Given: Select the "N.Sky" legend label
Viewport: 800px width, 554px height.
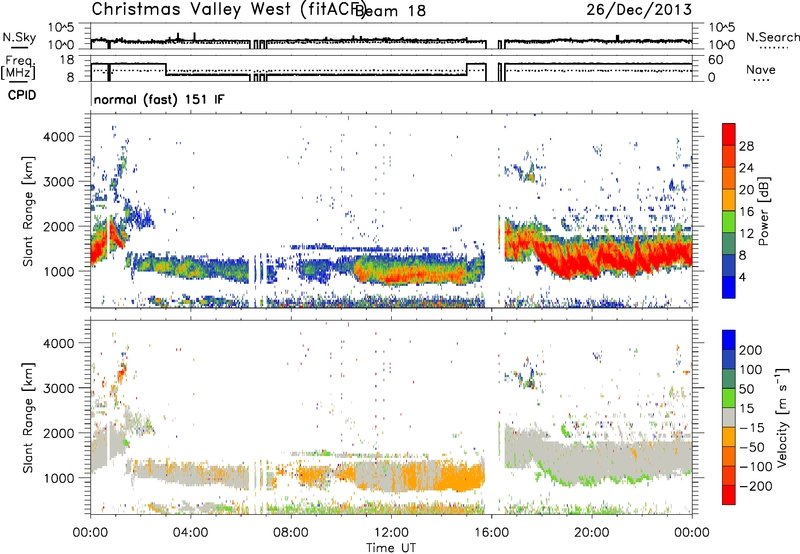Looking at the screenshot, I should [19, 37].
